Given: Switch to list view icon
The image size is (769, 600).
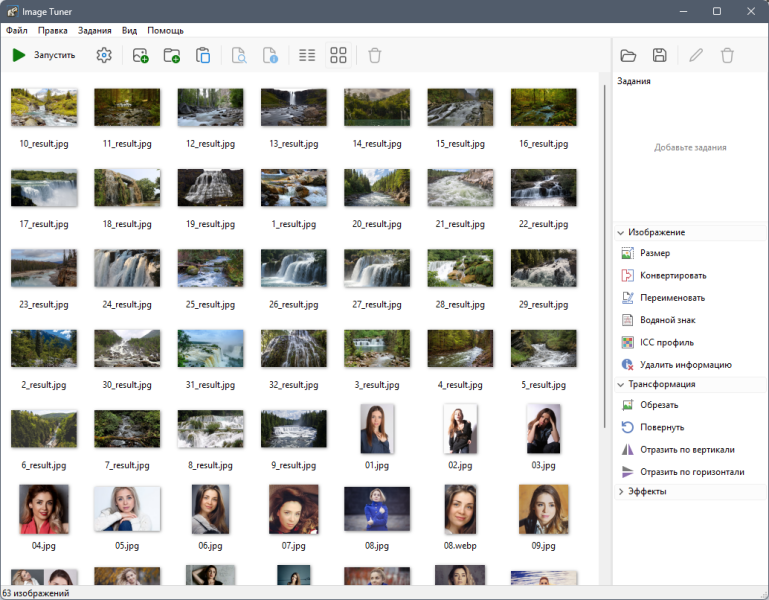Looking at the screenshot, I should coord(307,55).
